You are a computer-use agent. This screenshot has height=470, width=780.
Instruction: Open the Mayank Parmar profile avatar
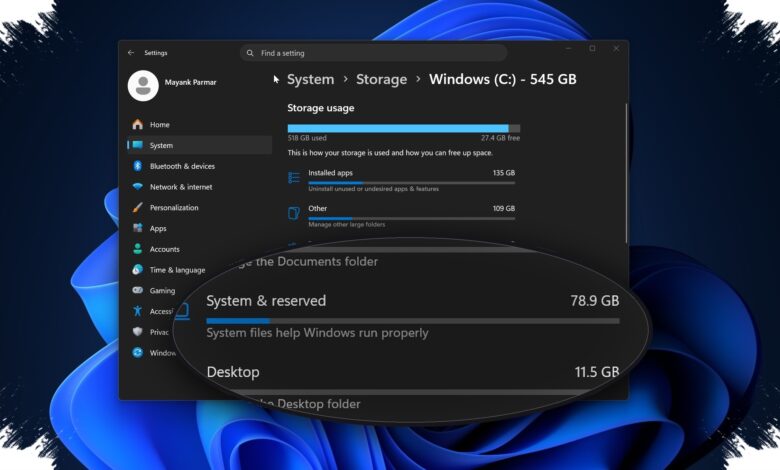[143, 86]
